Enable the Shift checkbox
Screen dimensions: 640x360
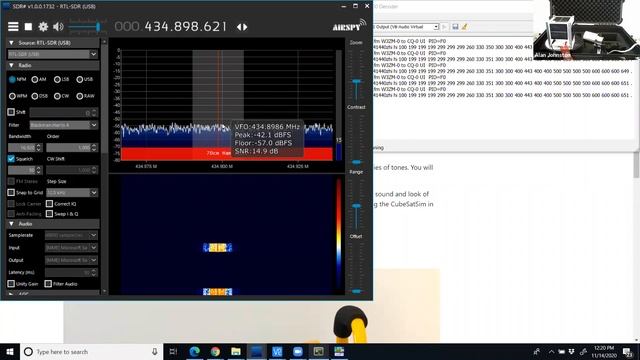click(11, 112)
